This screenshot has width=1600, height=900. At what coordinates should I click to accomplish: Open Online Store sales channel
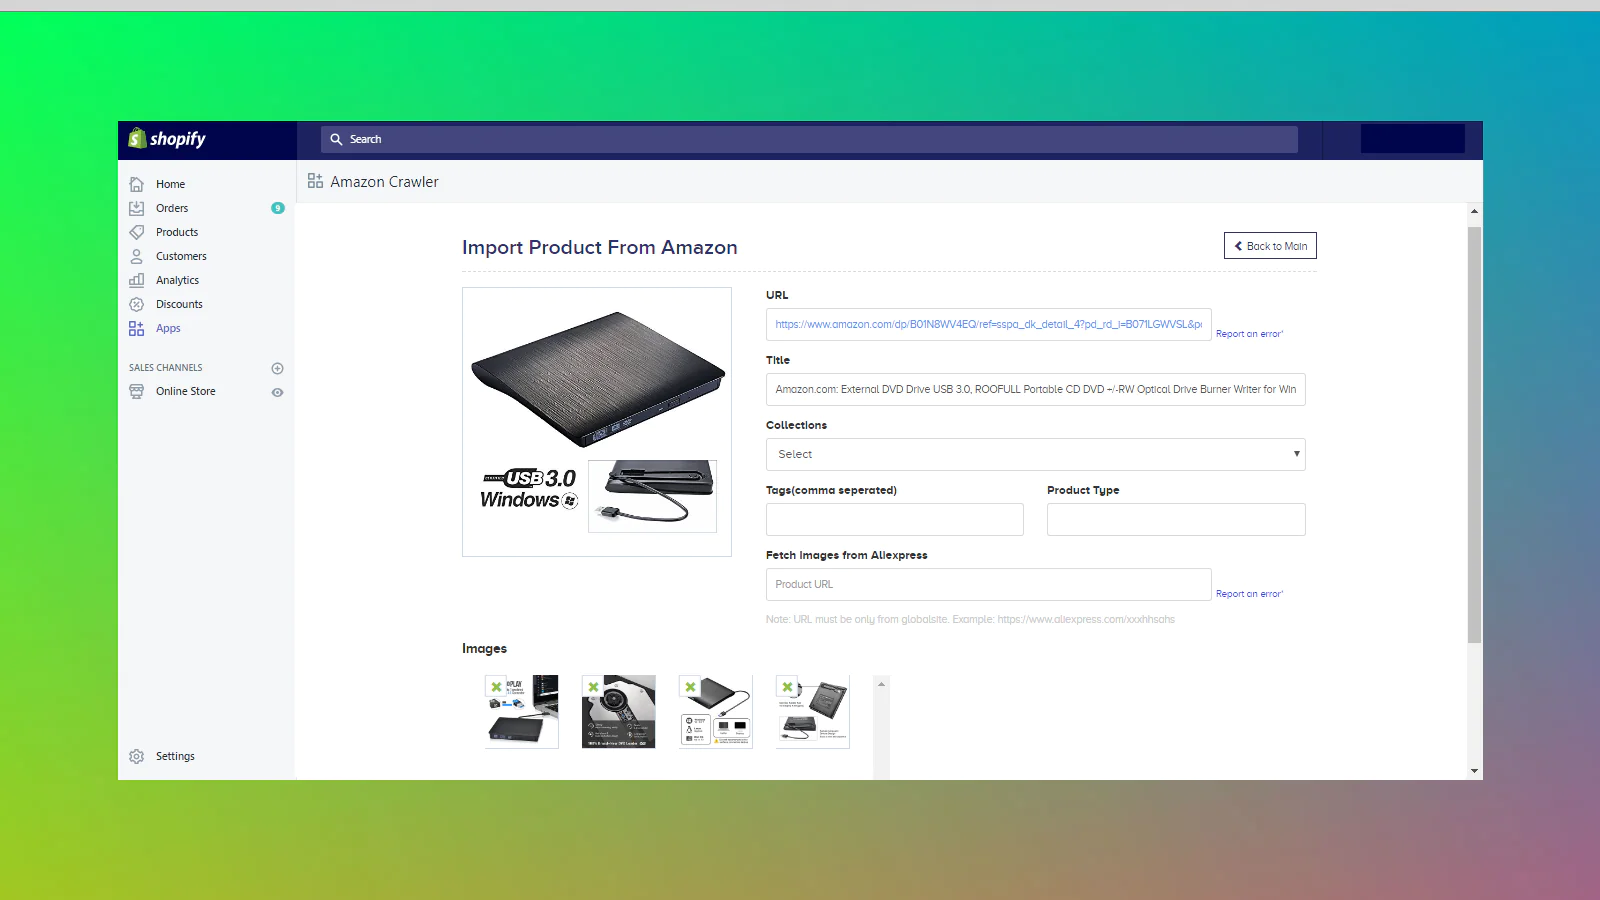pos(185,391)
